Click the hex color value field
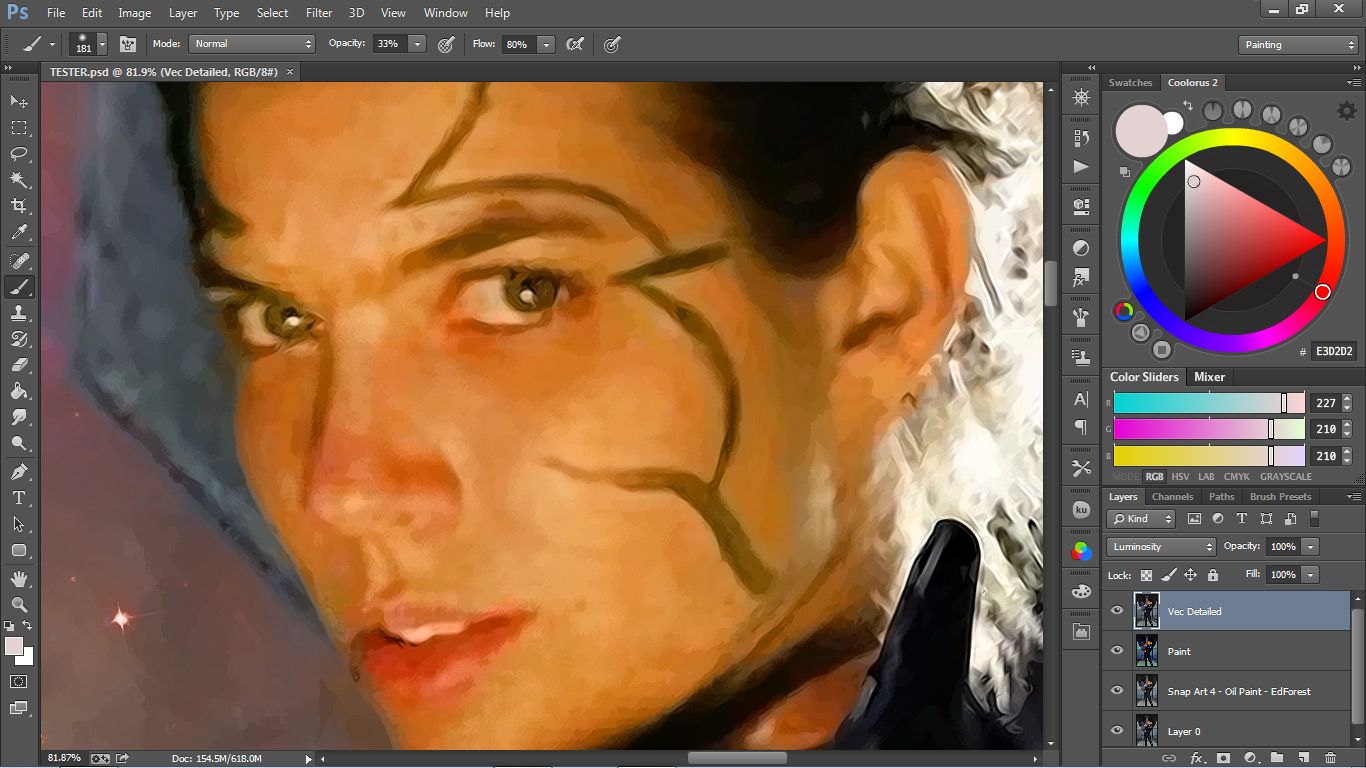 point(1333,352)
